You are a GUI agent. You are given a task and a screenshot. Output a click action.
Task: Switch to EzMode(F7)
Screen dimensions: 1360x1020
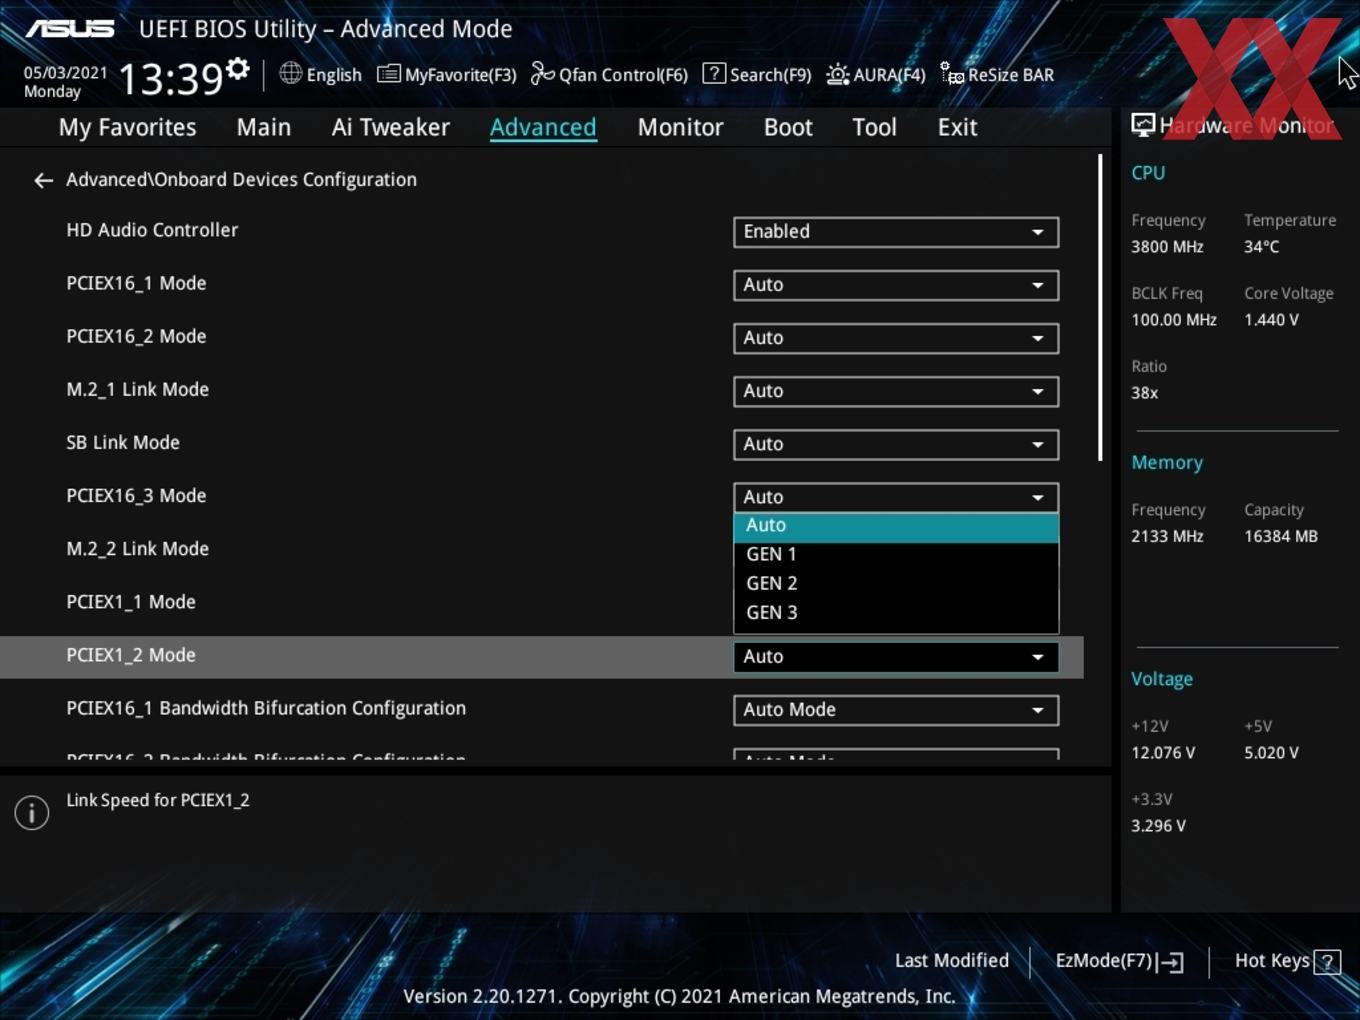click(1119, 961)
